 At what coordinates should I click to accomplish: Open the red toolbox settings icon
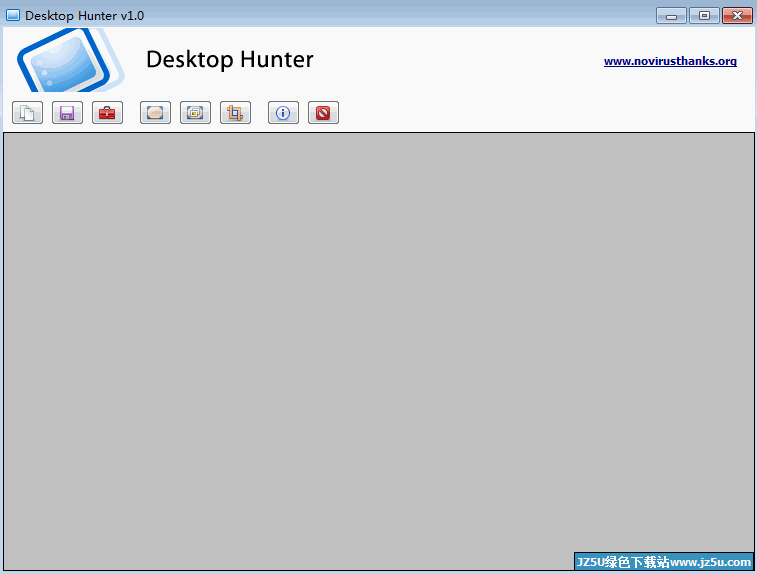coord(108,112)
